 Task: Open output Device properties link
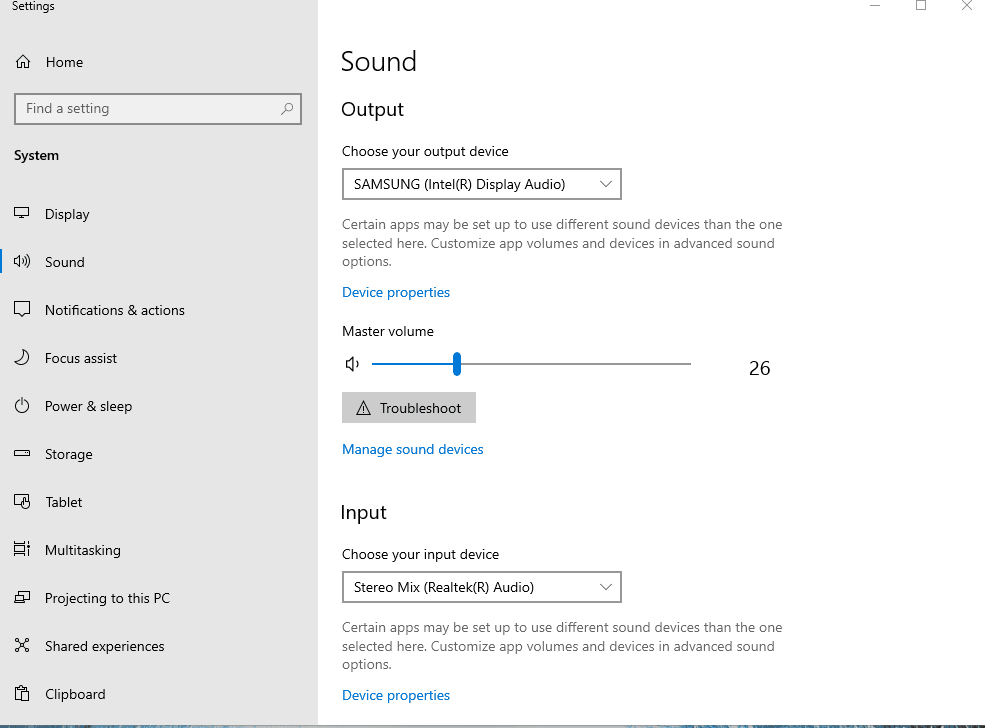[396, 292]
